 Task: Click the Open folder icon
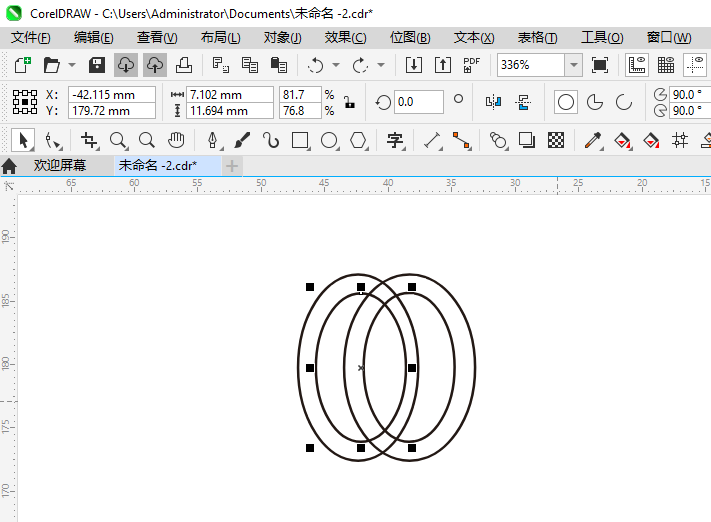point(52,65)
